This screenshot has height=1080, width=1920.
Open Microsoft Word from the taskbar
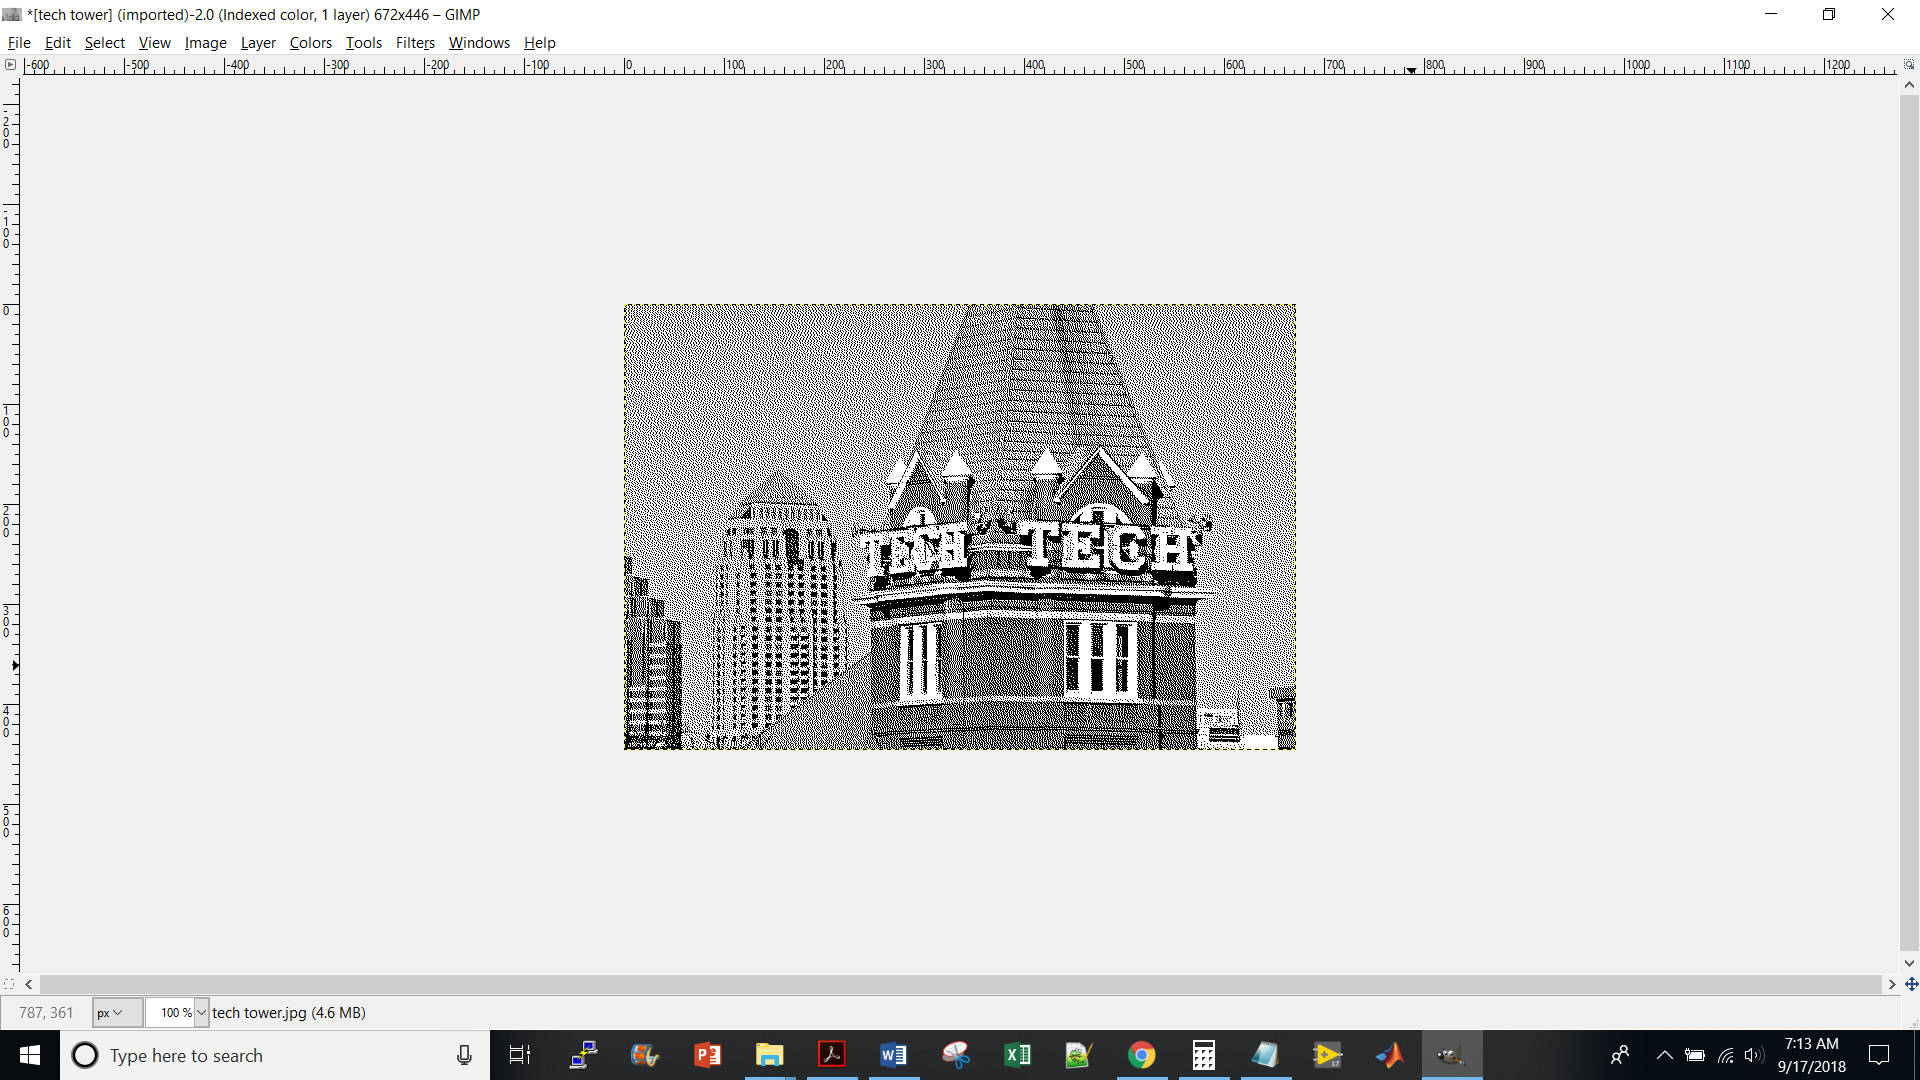(893, 1055)
